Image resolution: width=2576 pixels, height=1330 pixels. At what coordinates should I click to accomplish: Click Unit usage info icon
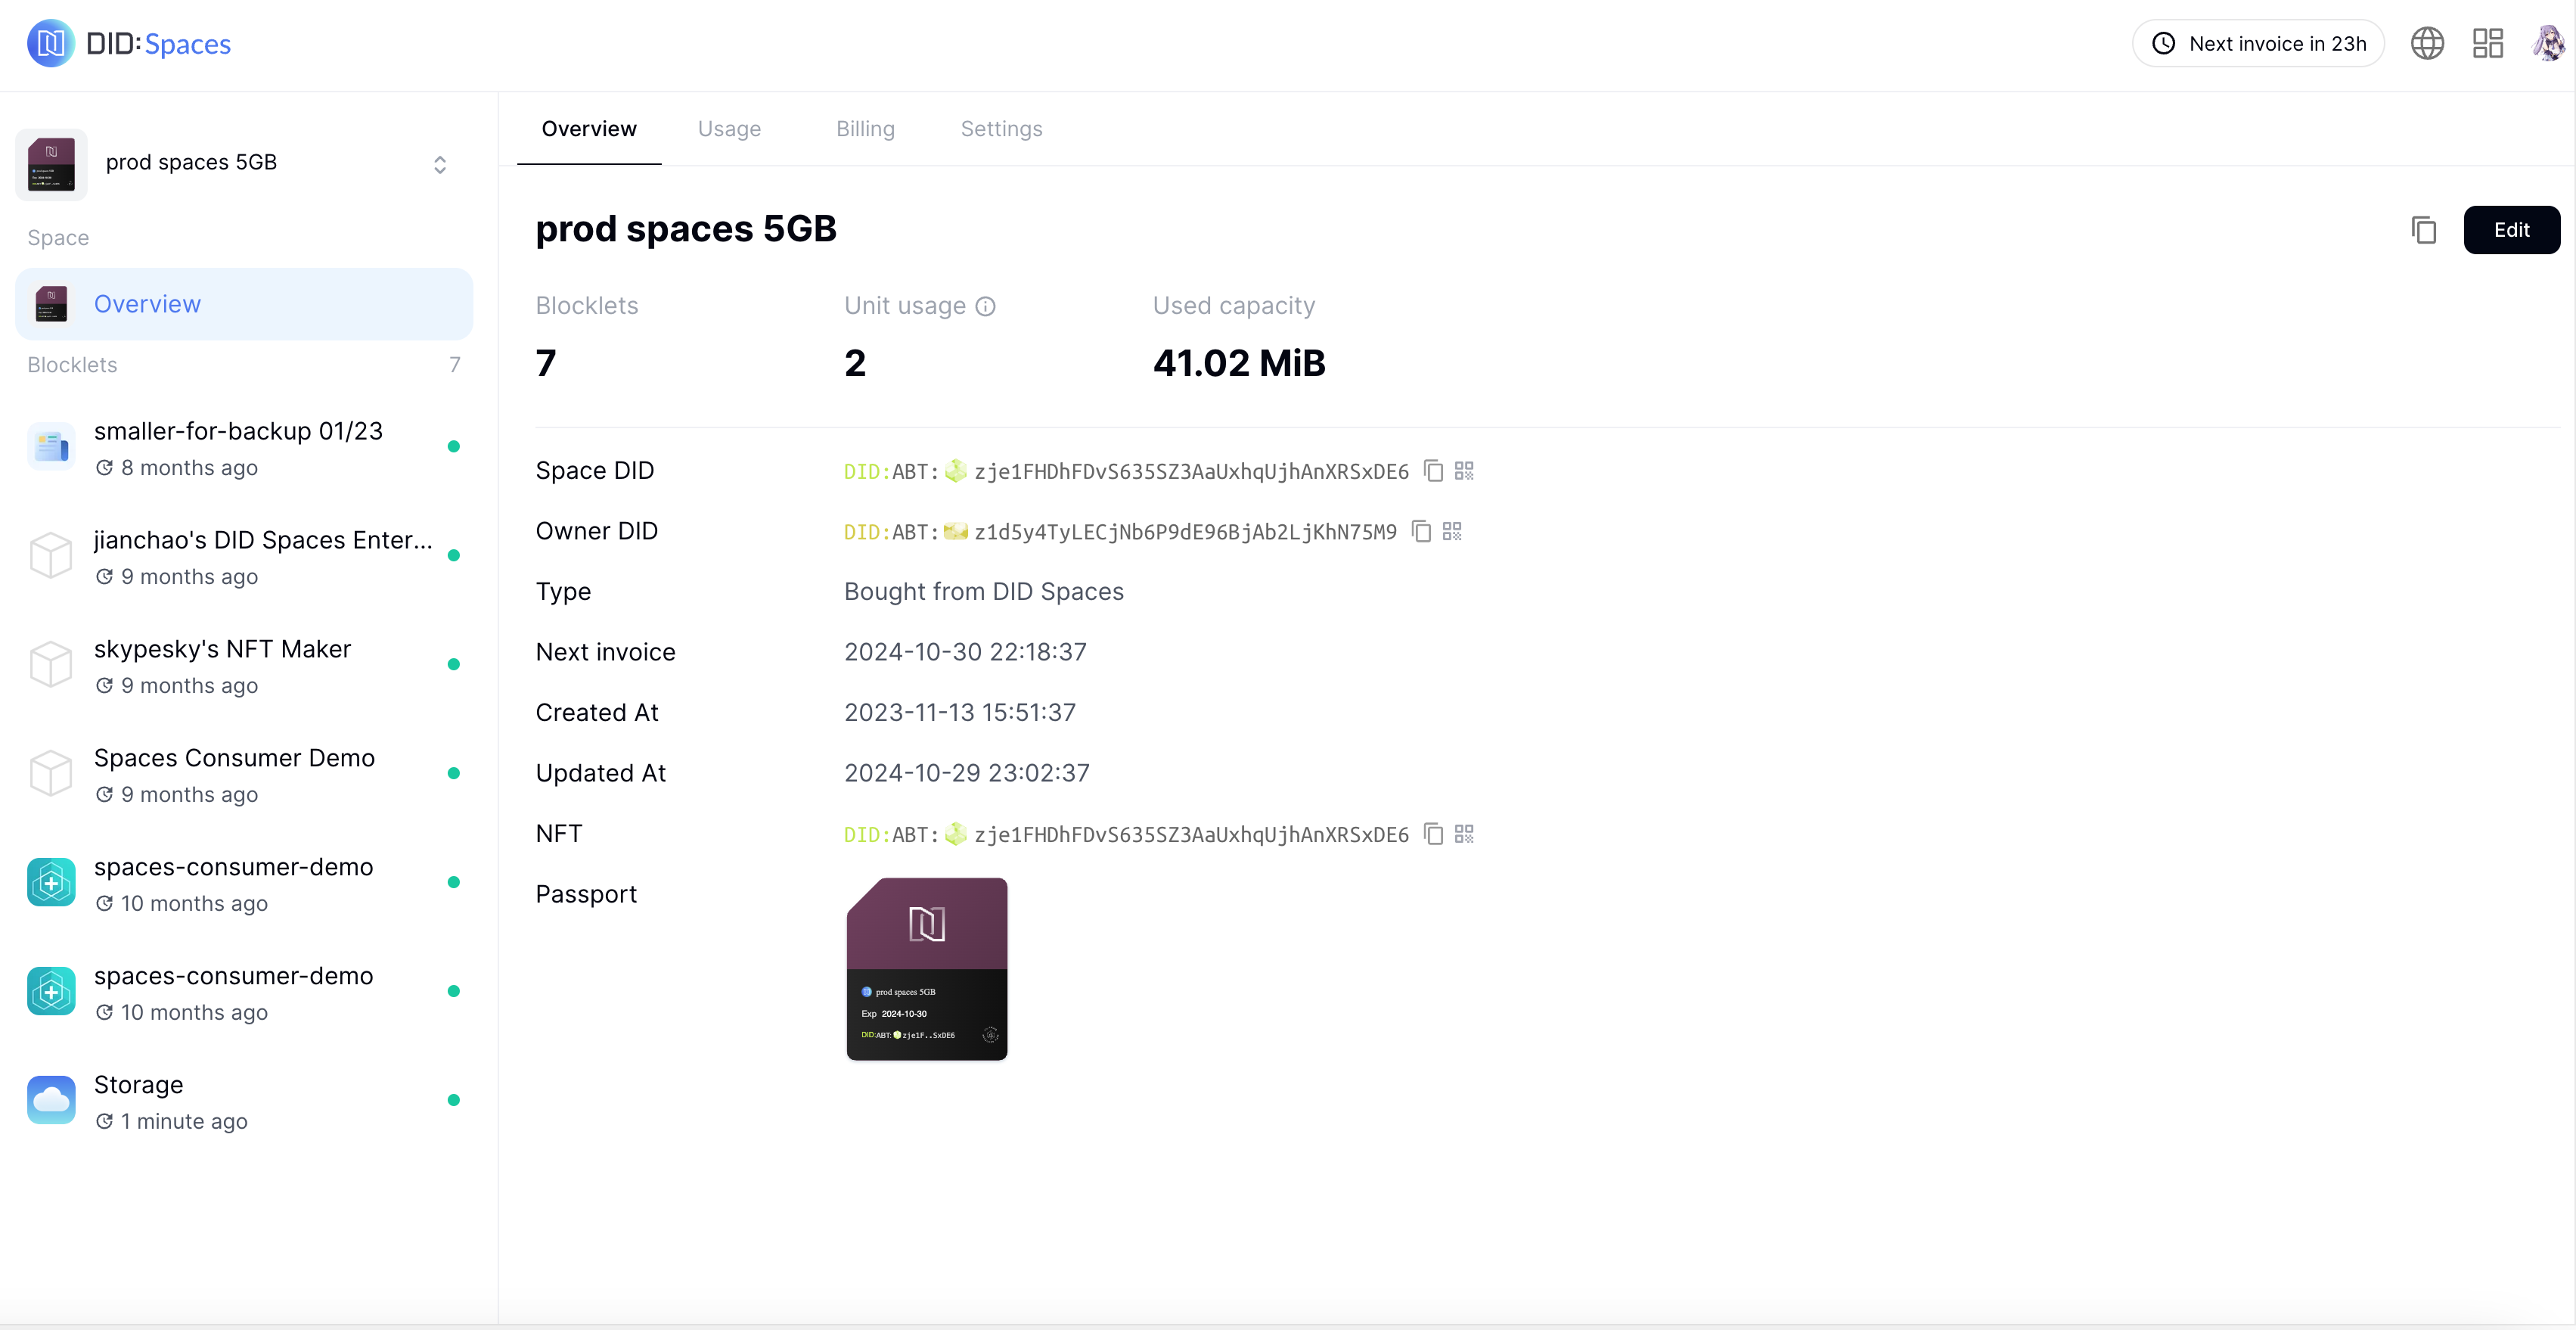pyautogui.click(x=985, y=306)
